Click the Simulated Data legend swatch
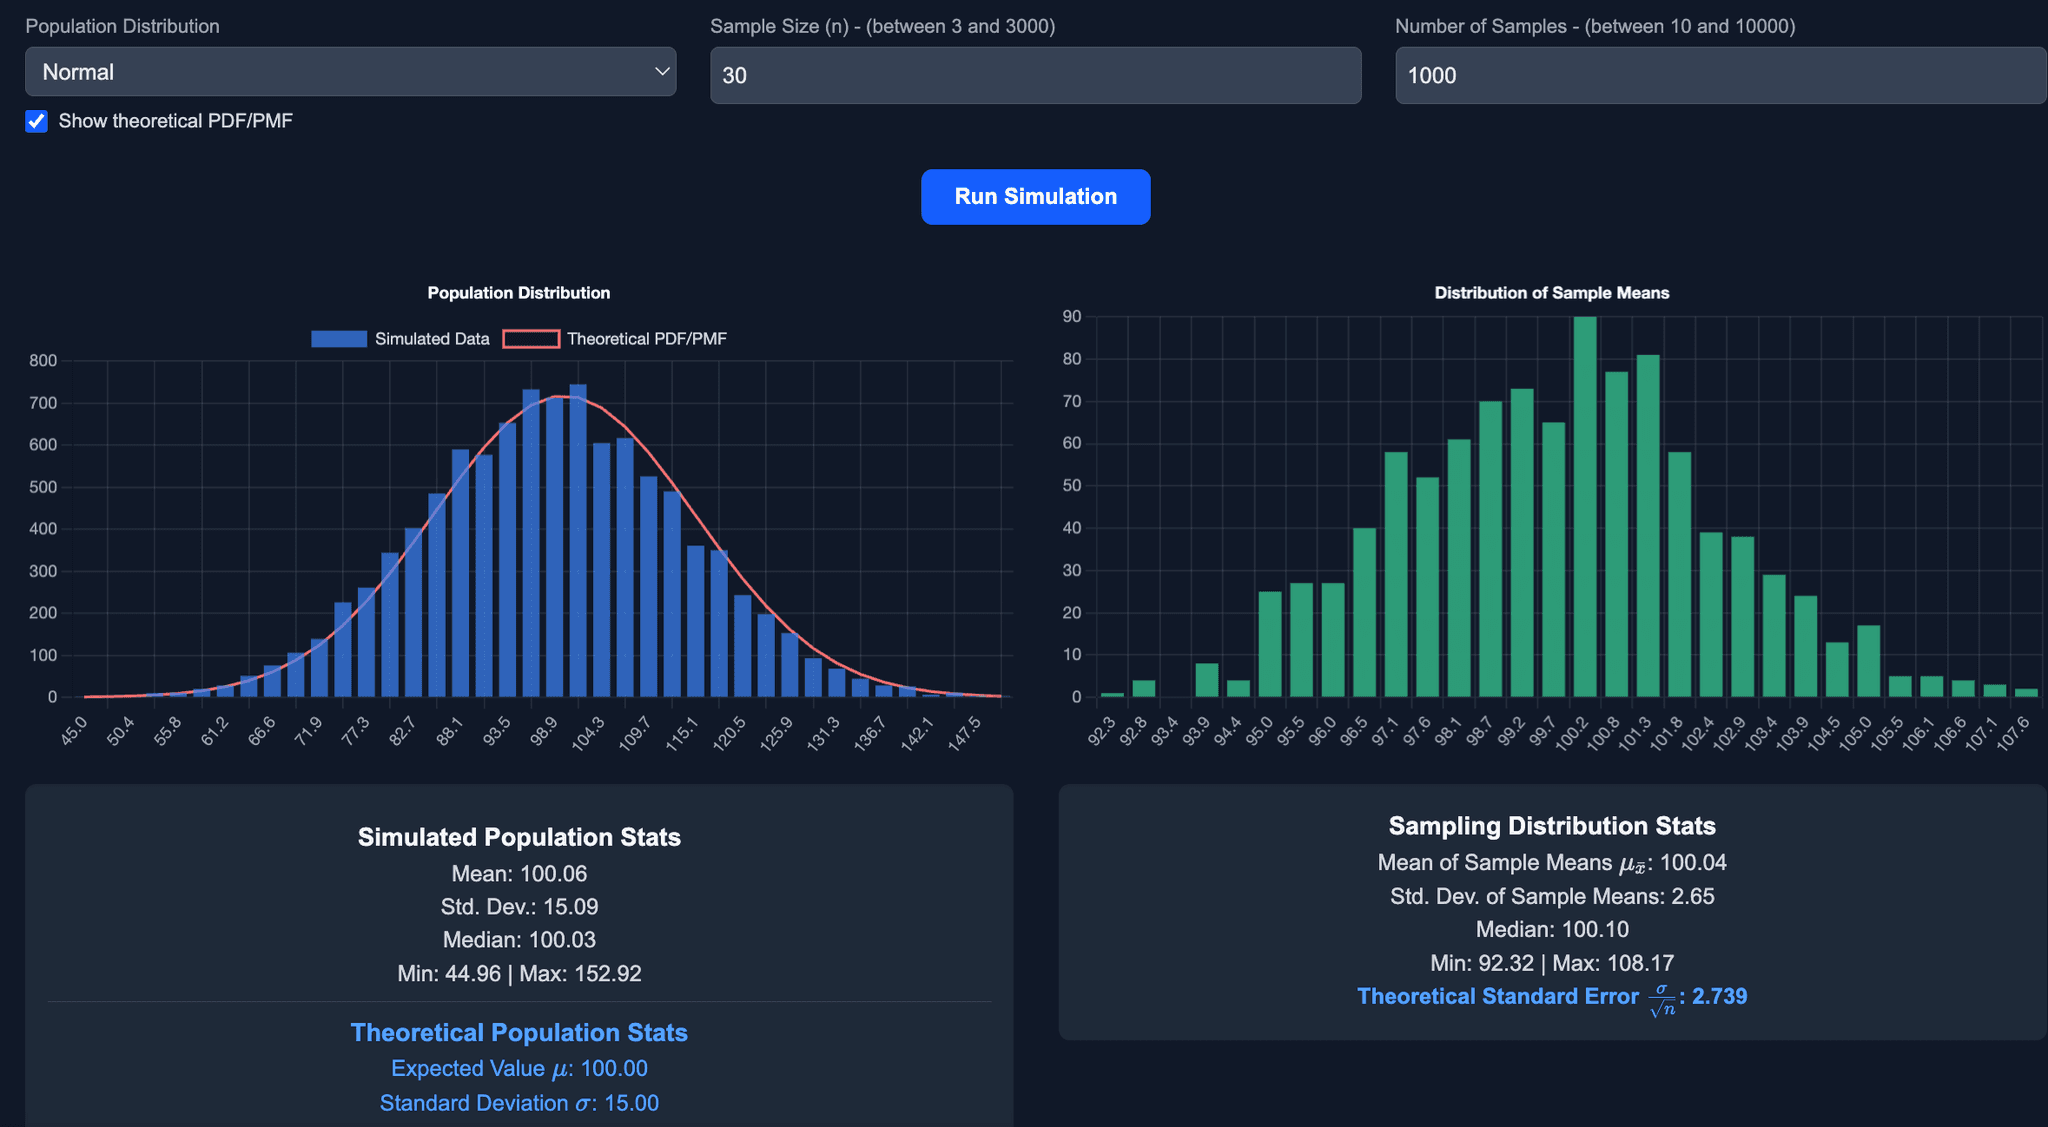2048x1127 pixels. pyautogui.click(x=337, y=338)
